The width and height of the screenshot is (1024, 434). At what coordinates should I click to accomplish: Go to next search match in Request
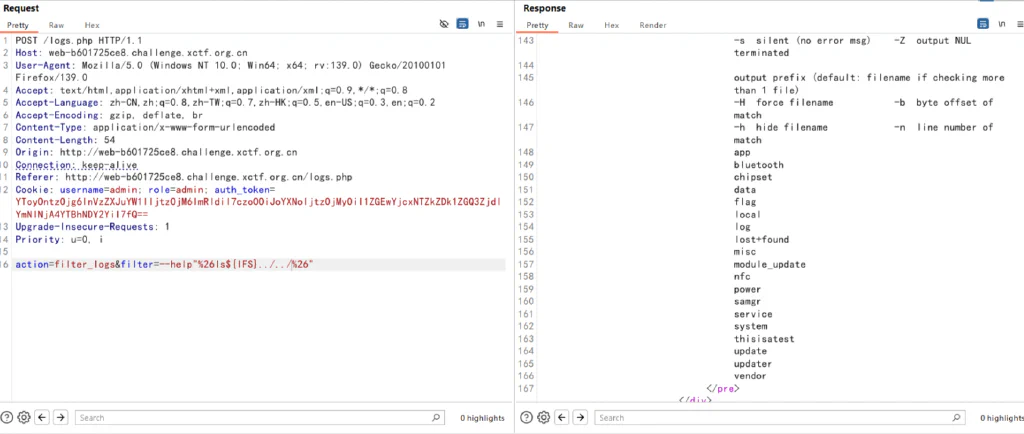(60, 418)
